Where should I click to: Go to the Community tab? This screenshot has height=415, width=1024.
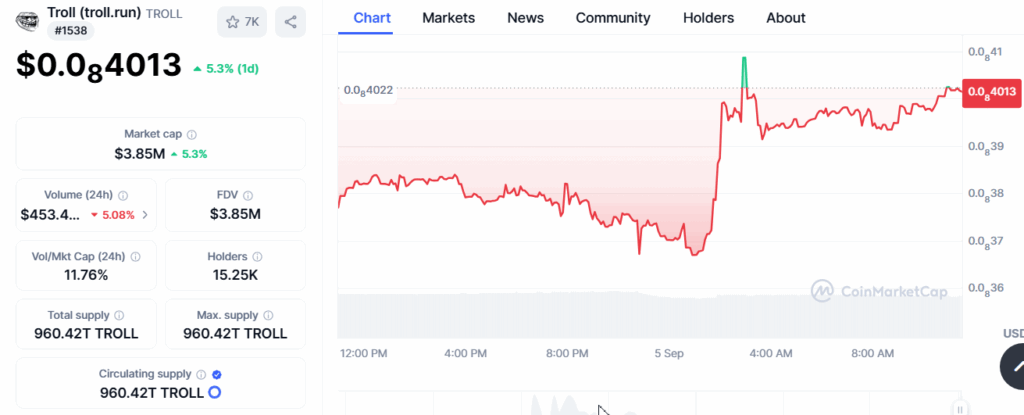coord(613,18)
